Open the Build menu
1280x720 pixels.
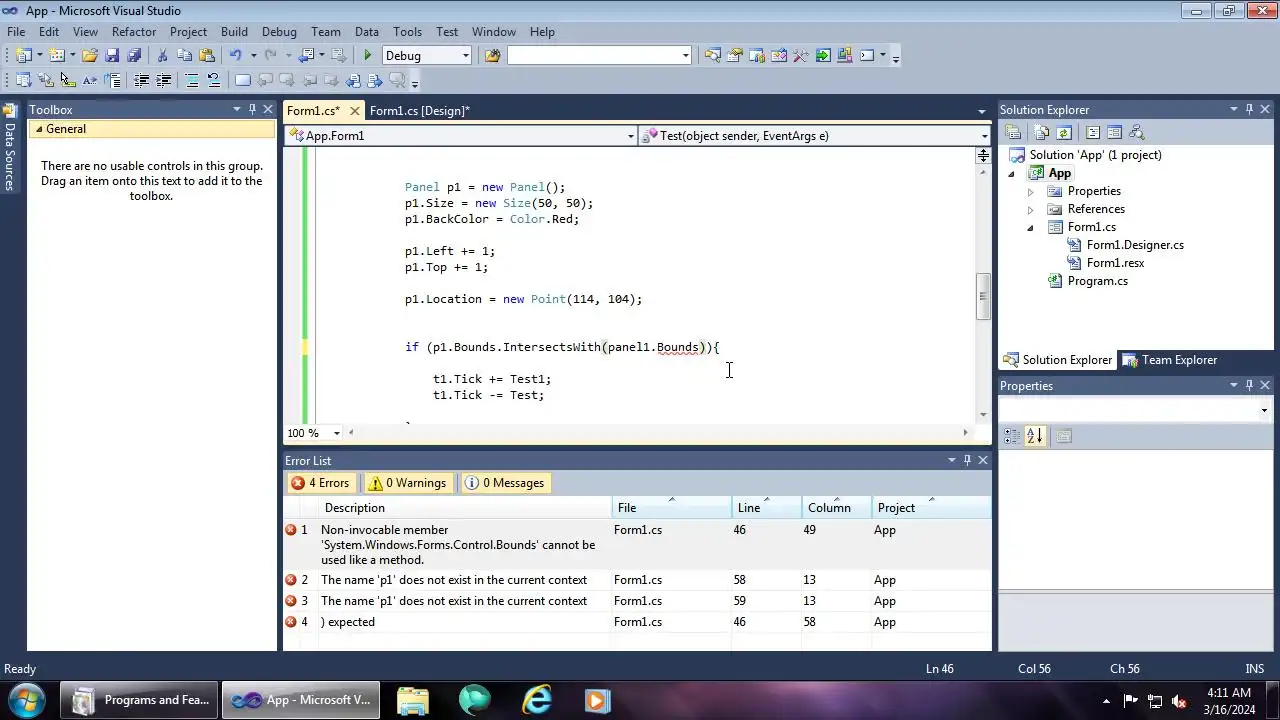[x=234, y=32]
